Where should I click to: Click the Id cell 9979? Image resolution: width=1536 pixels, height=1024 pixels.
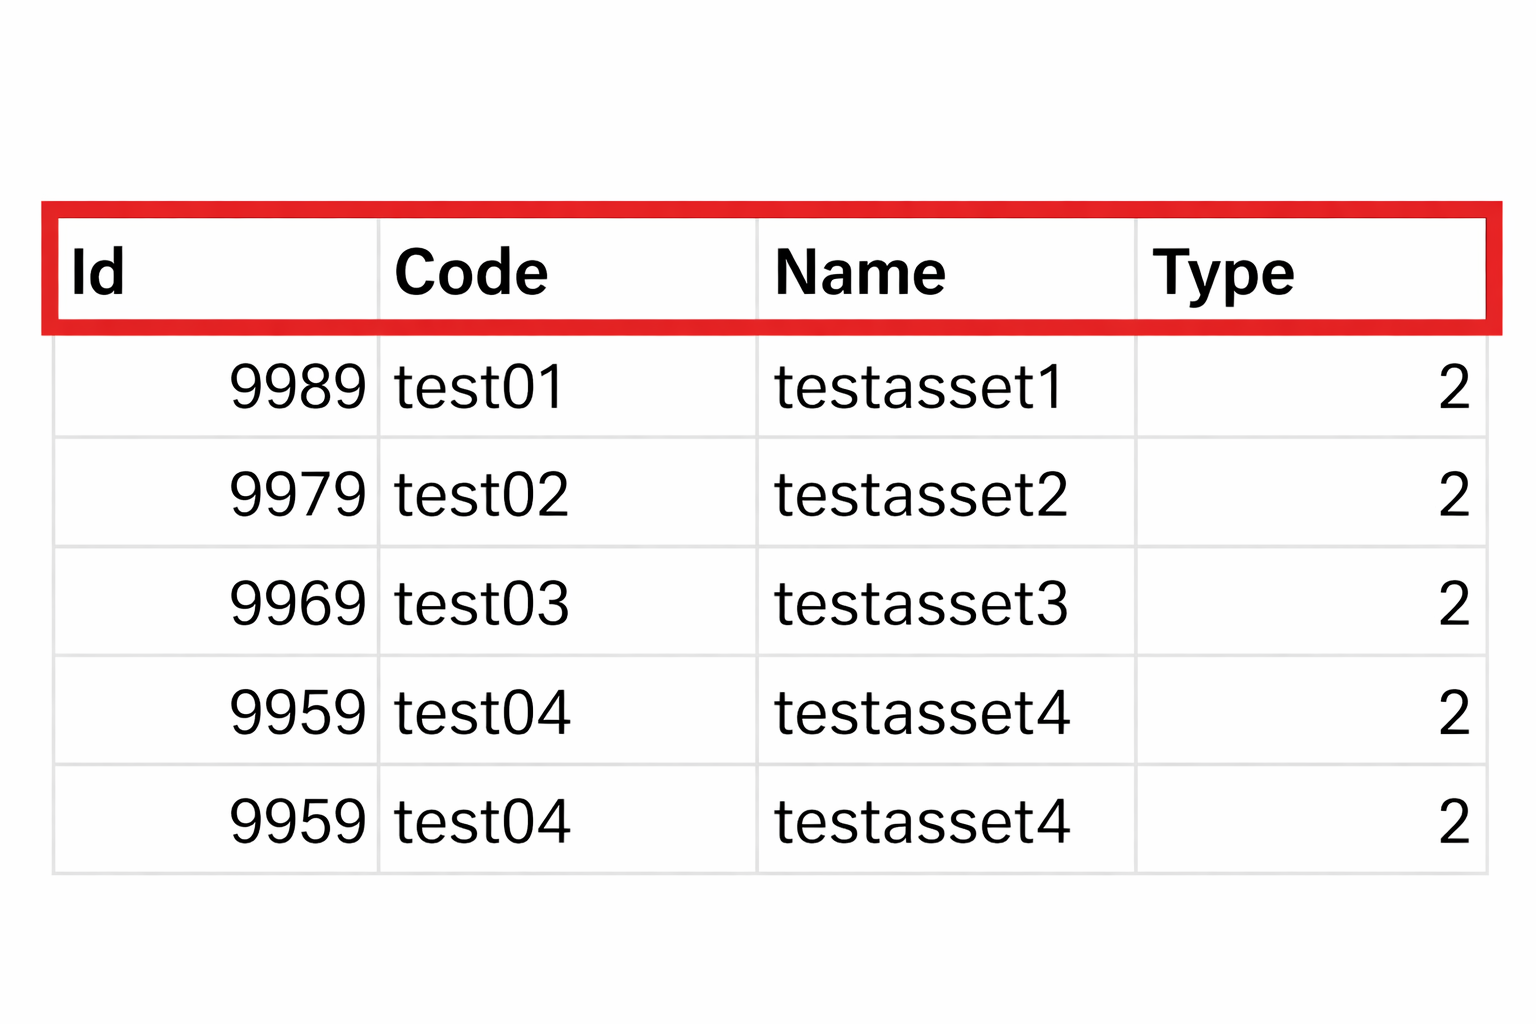coord(297,494)
